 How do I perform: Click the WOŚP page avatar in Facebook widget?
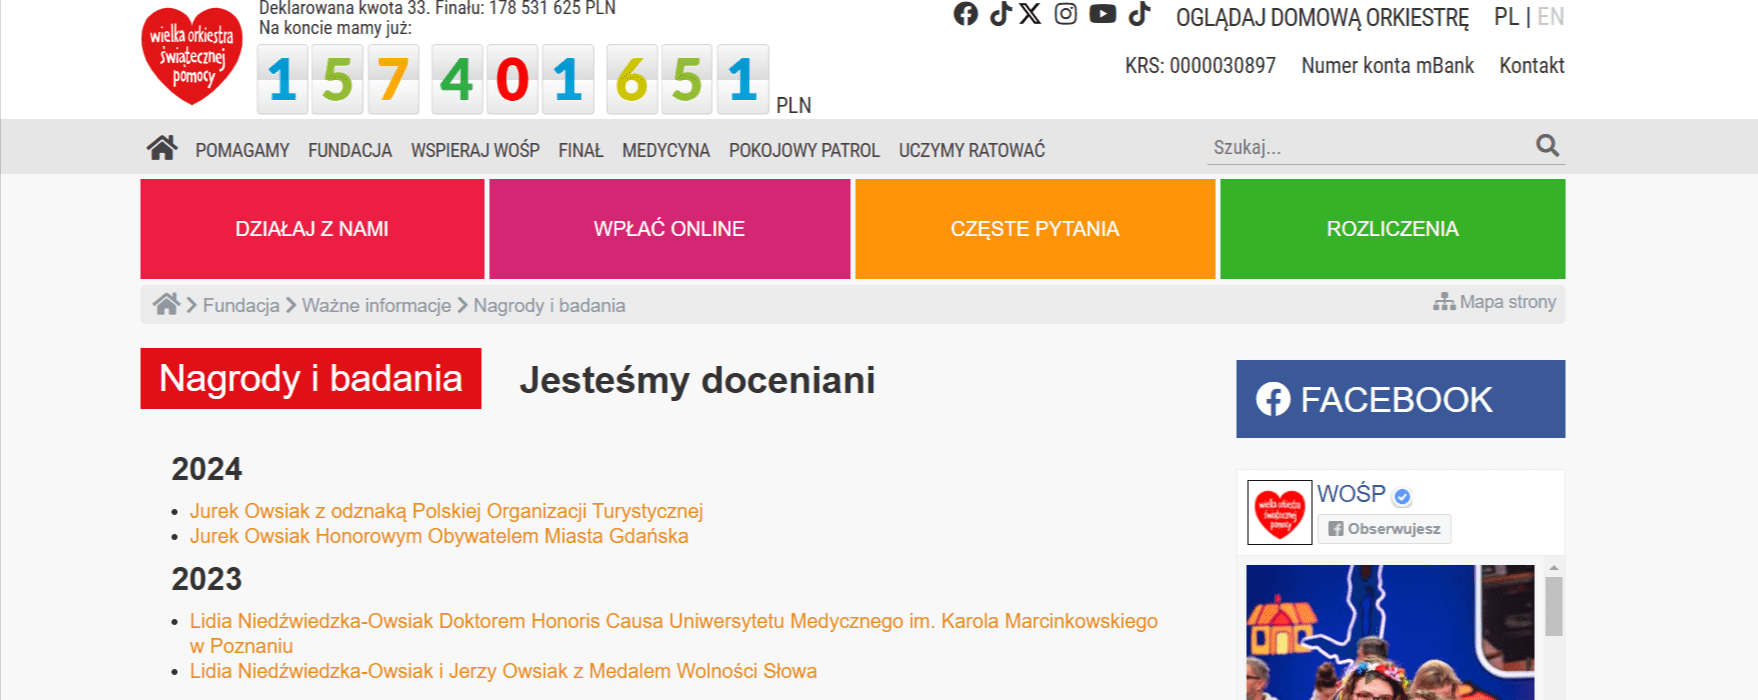coord(1279,512)
